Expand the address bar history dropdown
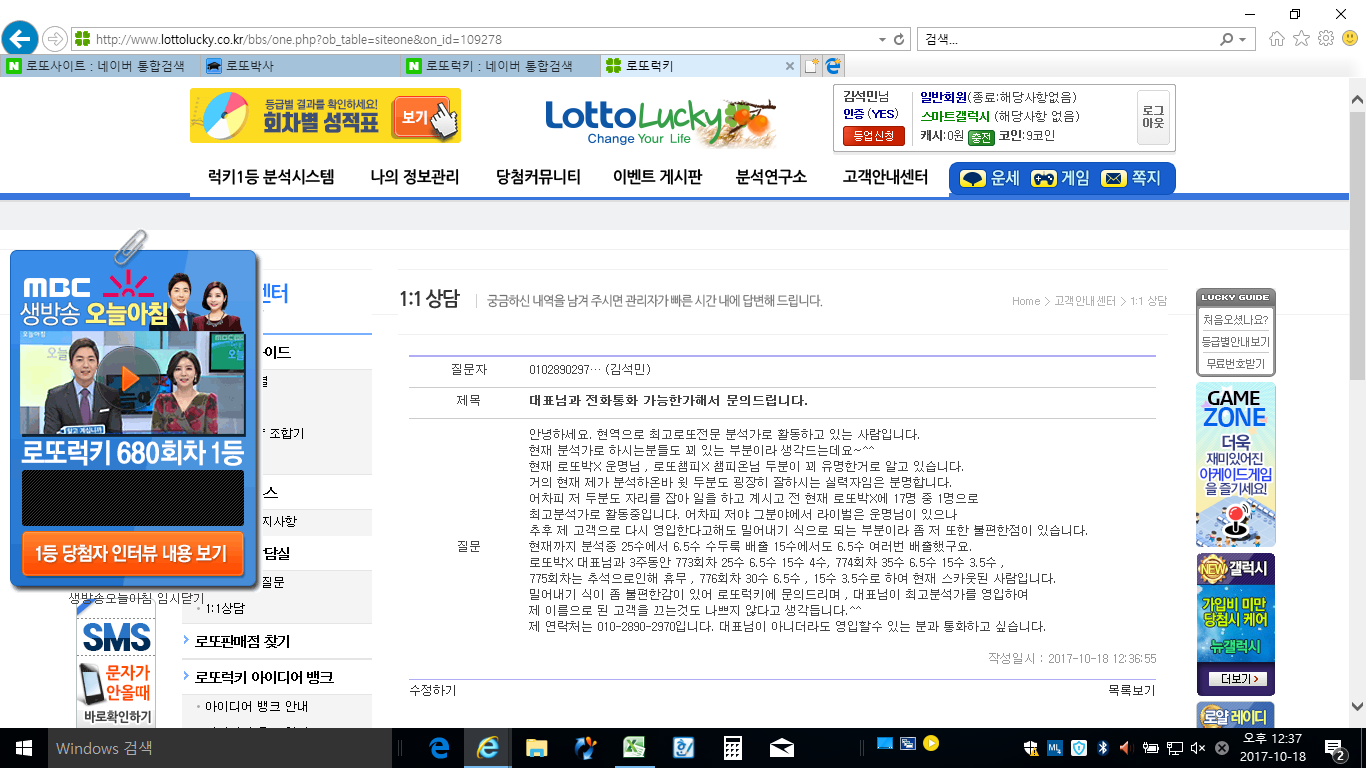This screenshot has height=768, width=1366. [x=881, y=40]
